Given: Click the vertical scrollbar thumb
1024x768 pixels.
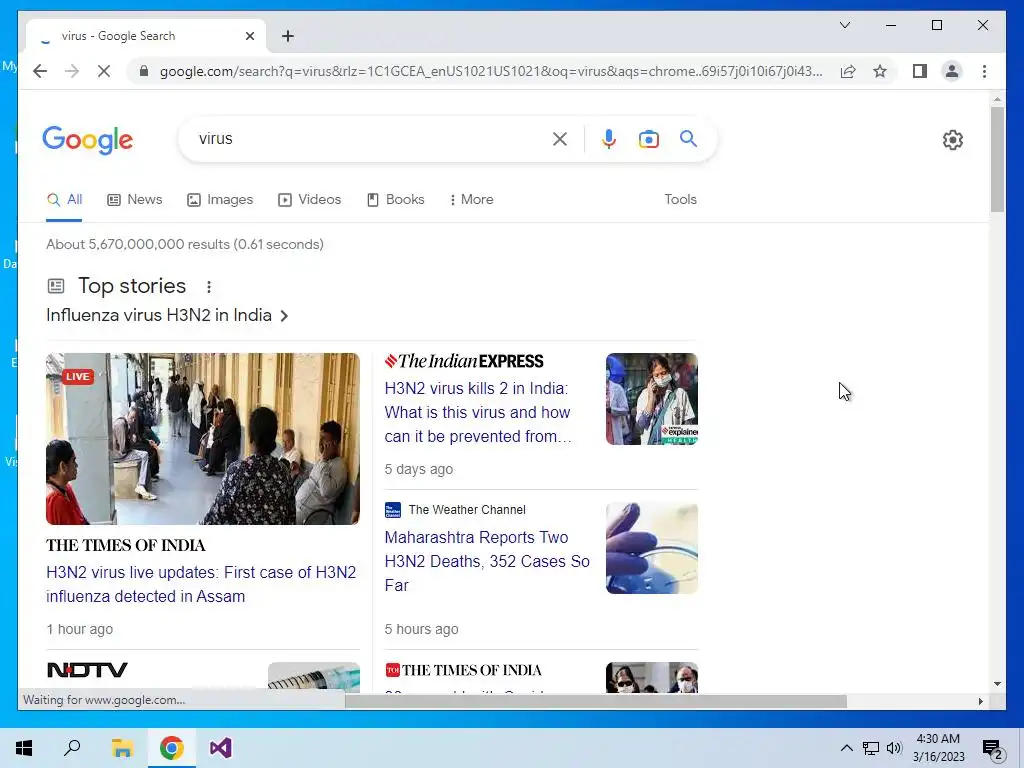Looking at the screenshot, I should [997, 159].
